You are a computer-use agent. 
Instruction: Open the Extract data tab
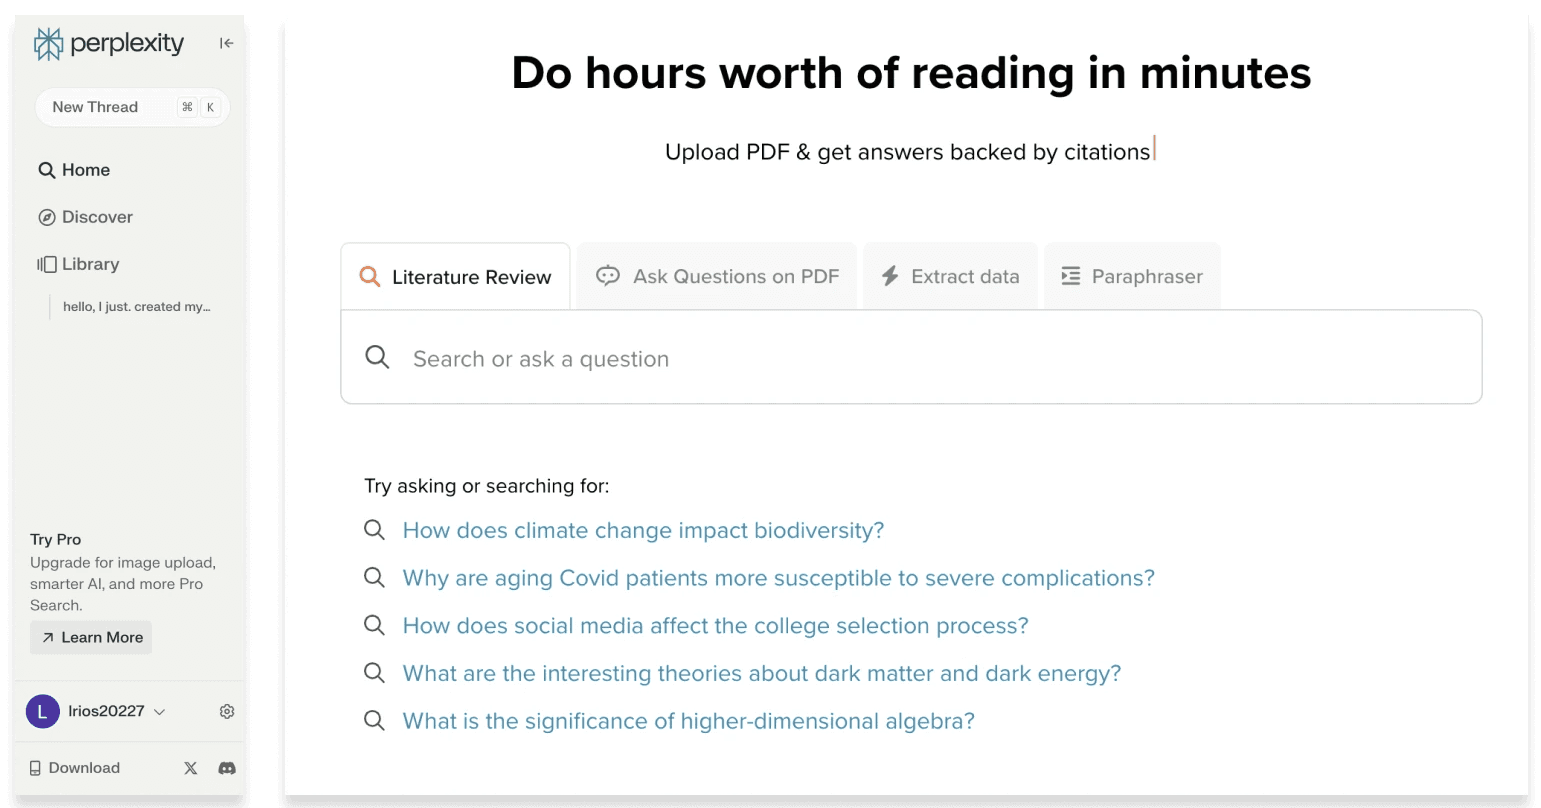tap(950, 276)
